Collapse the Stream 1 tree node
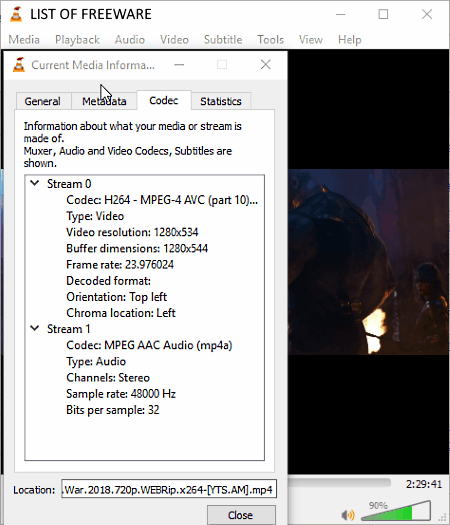450x525 pixels. pos(35,328)
